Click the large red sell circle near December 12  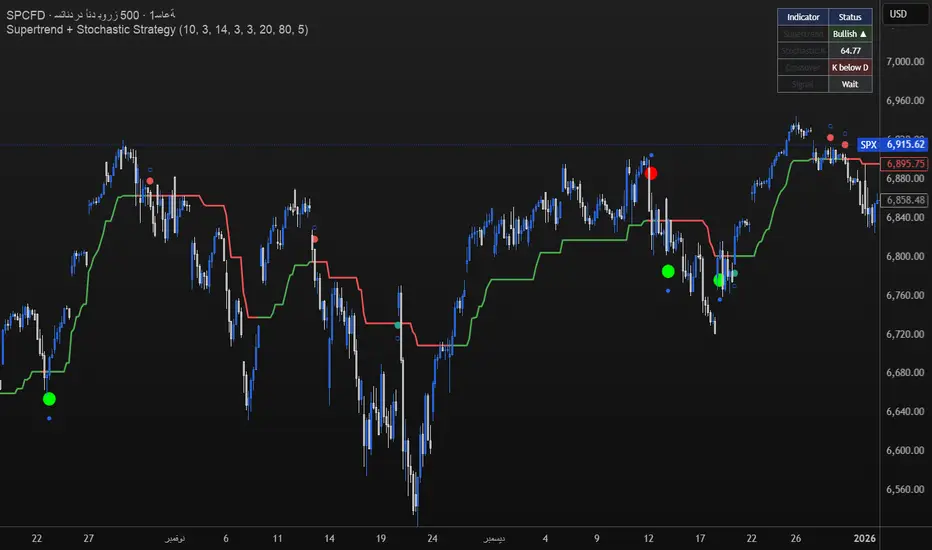(x=651, y=173)
